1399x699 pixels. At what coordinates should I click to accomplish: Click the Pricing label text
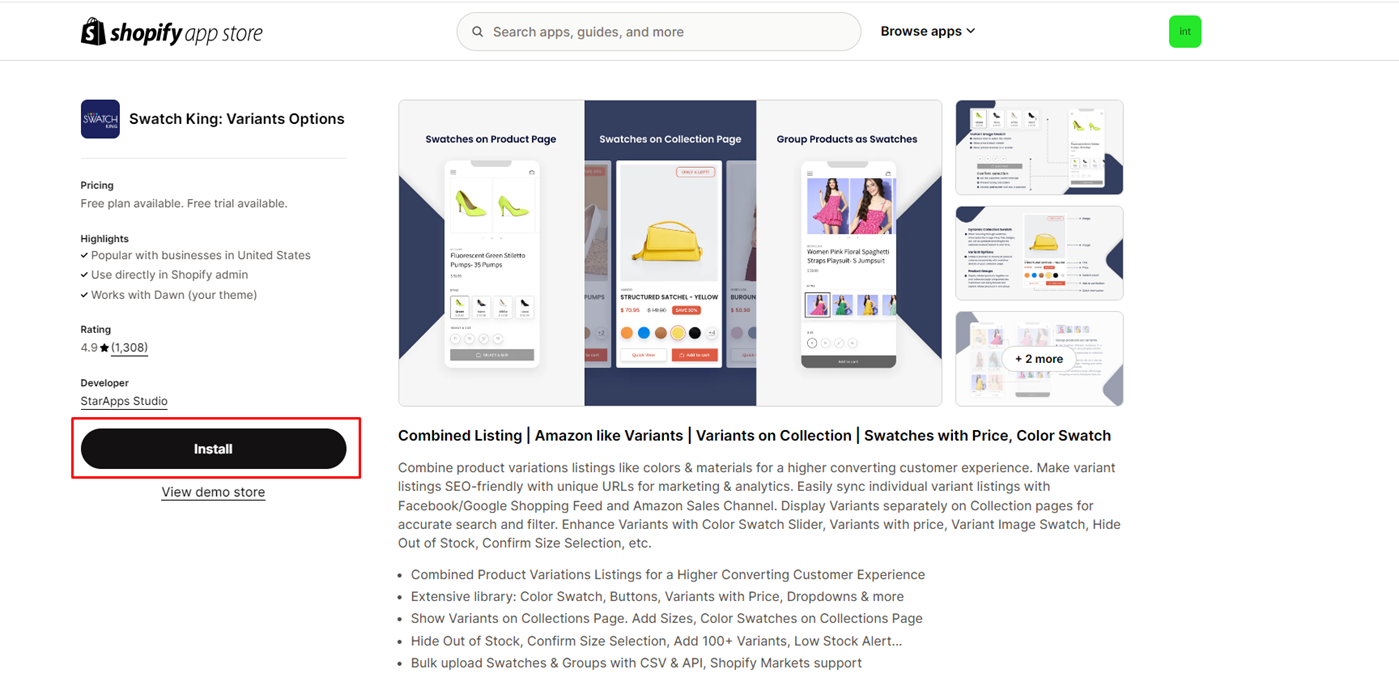pos(97,185)
